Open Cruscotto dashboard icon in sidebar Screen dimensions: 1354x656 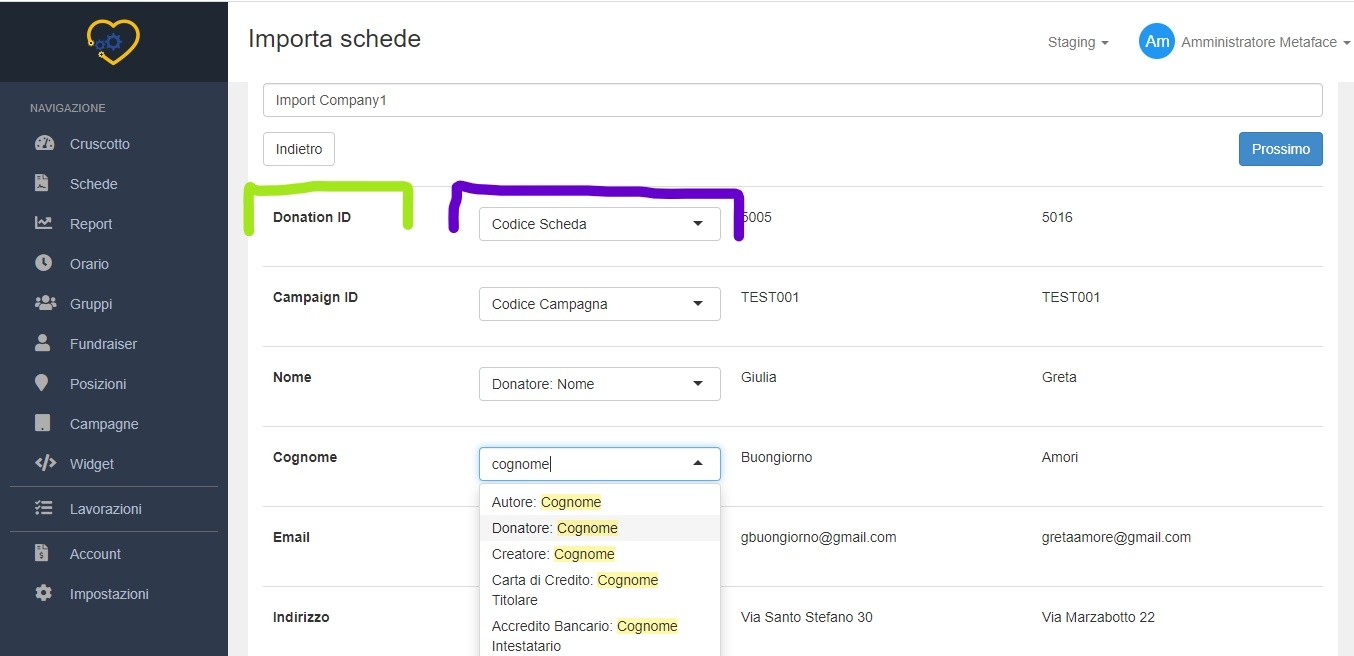(44, 143)
